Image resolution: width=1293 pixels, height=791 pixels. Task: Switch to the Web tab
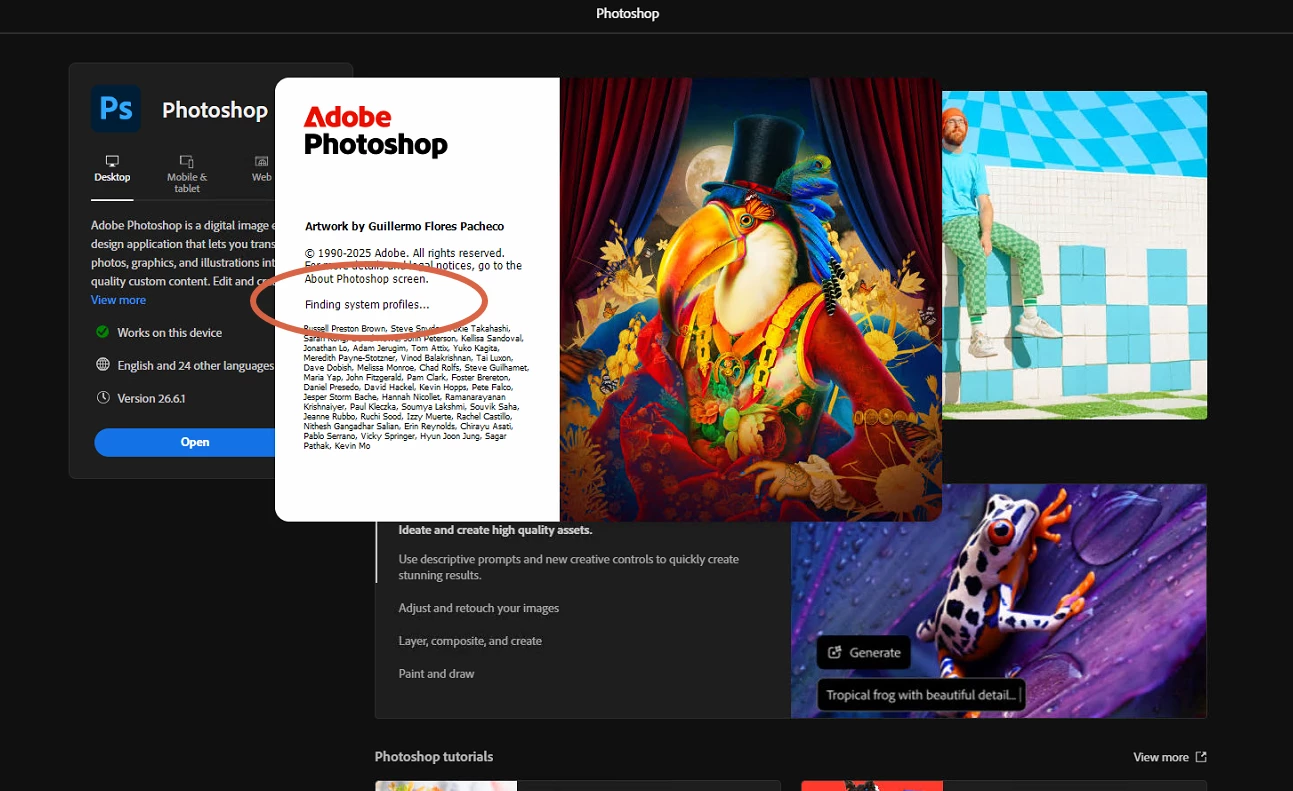[x=261, y=169]
